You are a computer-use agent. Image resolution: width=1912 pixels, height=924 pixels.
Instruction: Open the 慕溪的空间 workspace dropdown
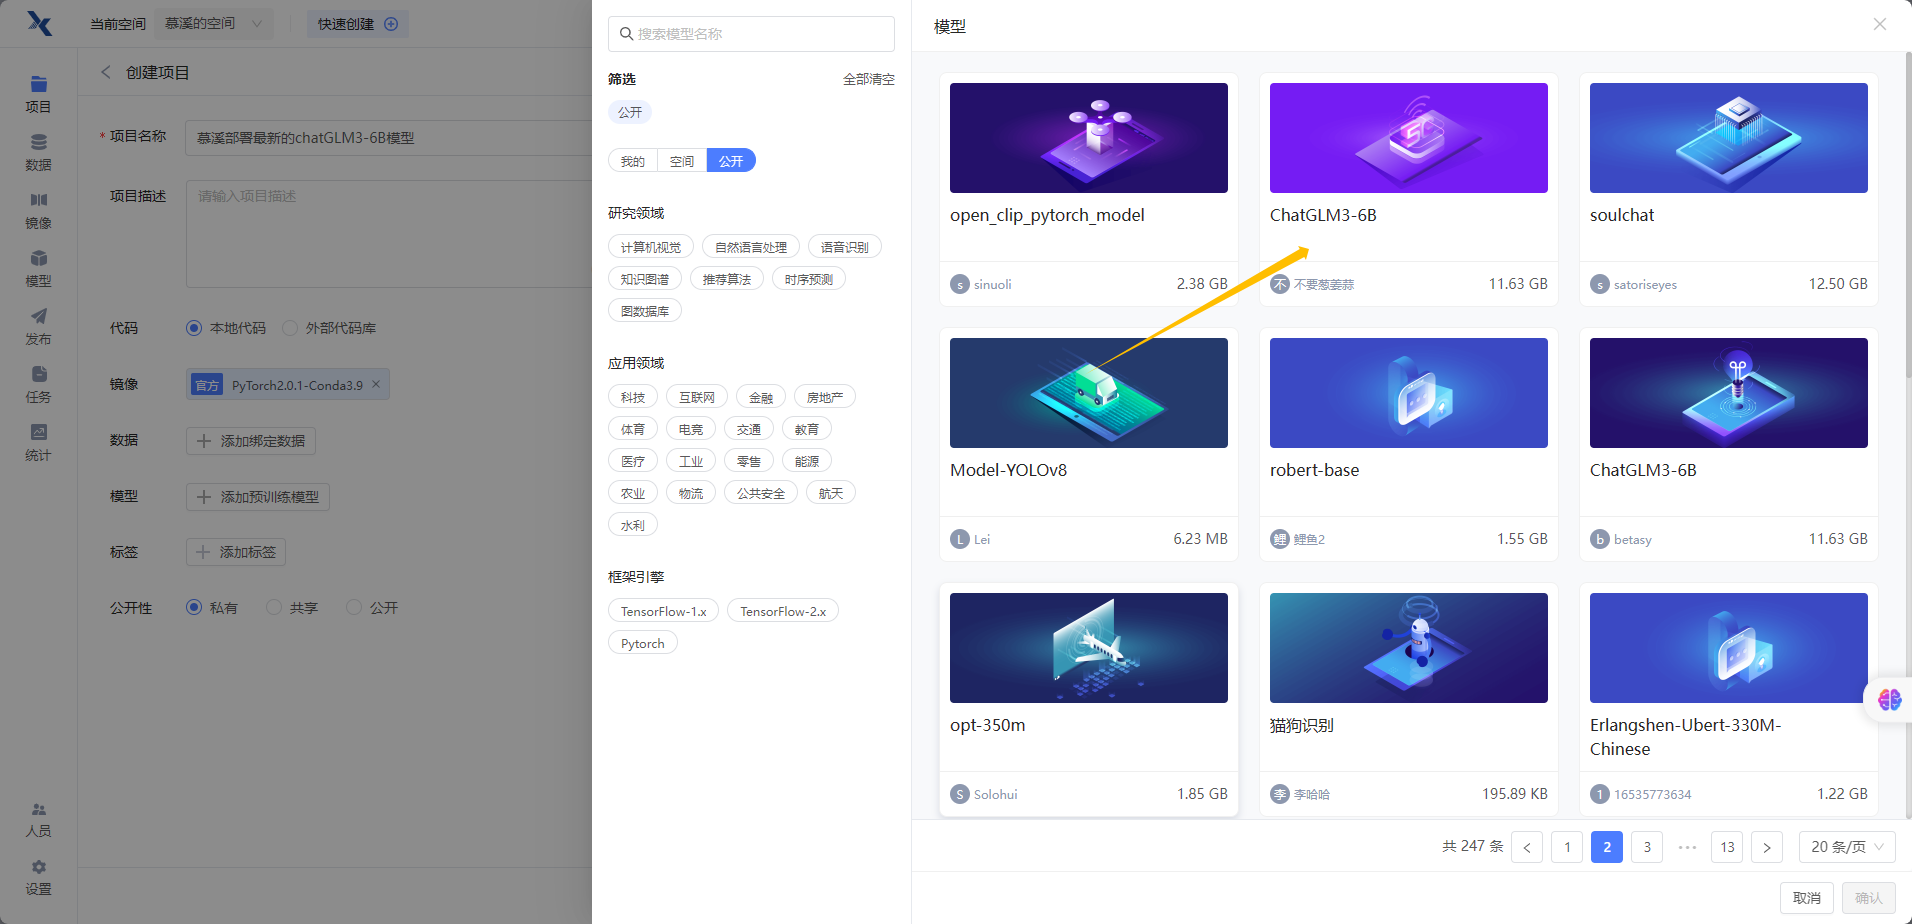point(215,23)
